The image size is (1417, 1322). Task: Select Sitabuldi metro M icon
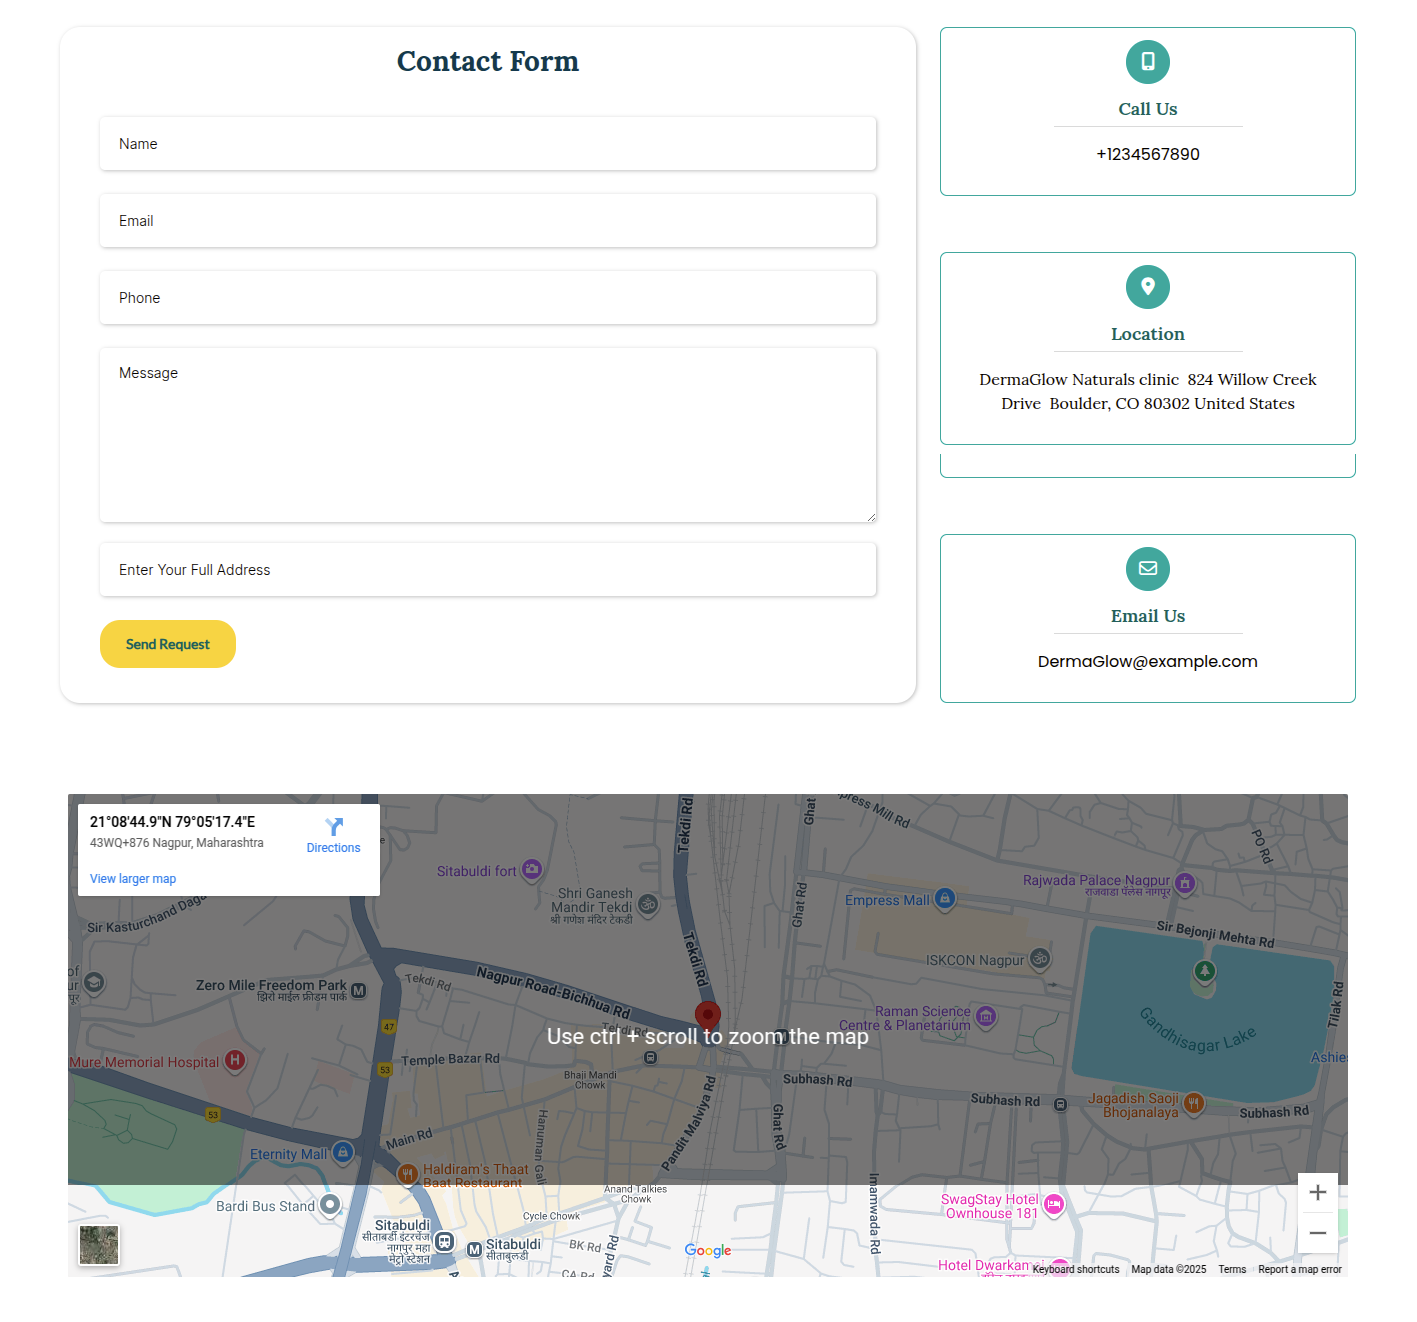[x=475, y=1249]
